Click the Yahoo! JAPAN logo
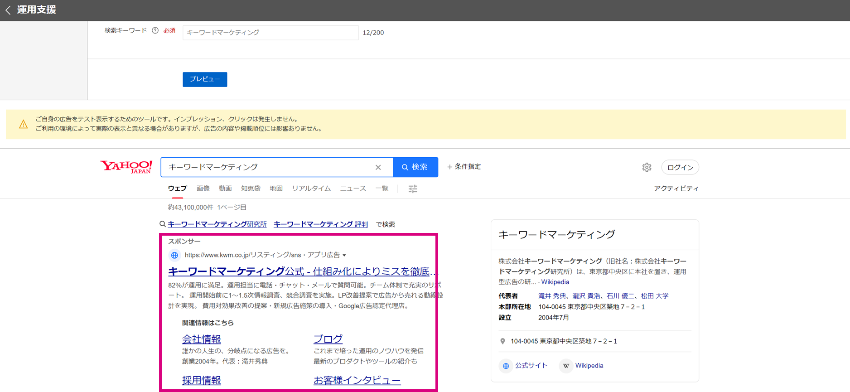The height and width of the screenshot is (392, 850). 126,167
